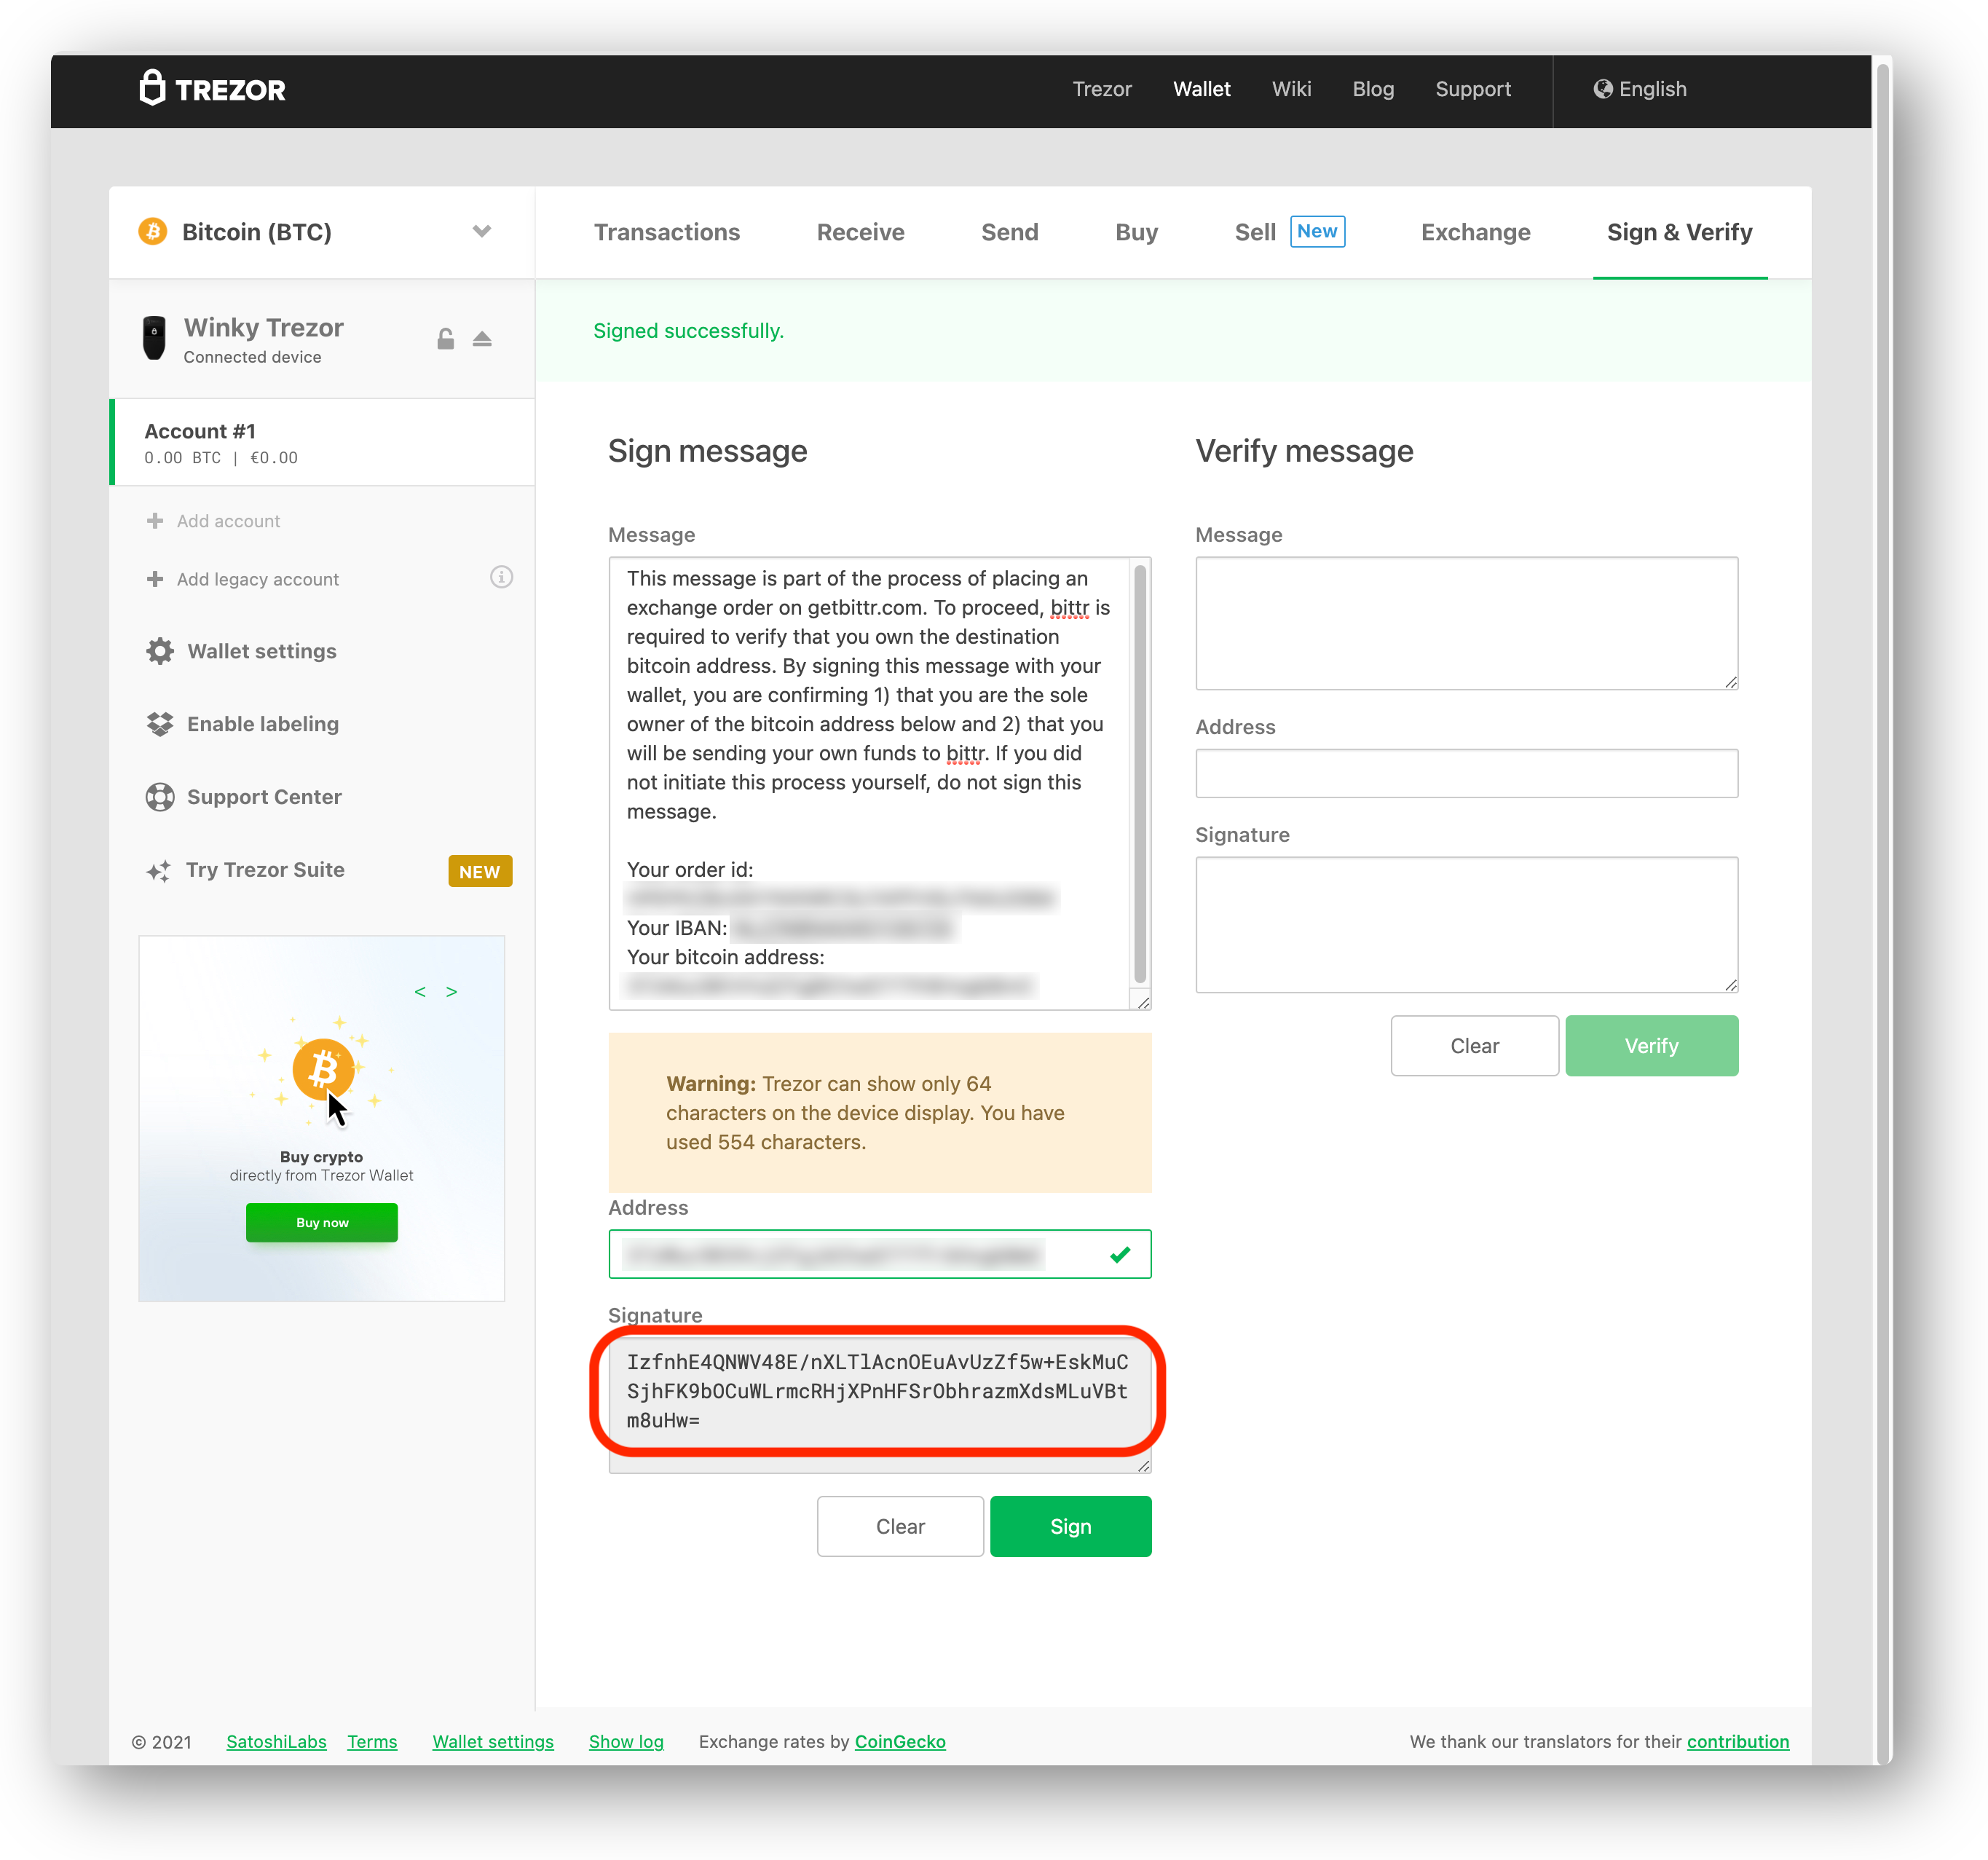Open SatoshiLabs footer link
Viewport: 1988px width, 1860px height.
[x=276, y=1741]
